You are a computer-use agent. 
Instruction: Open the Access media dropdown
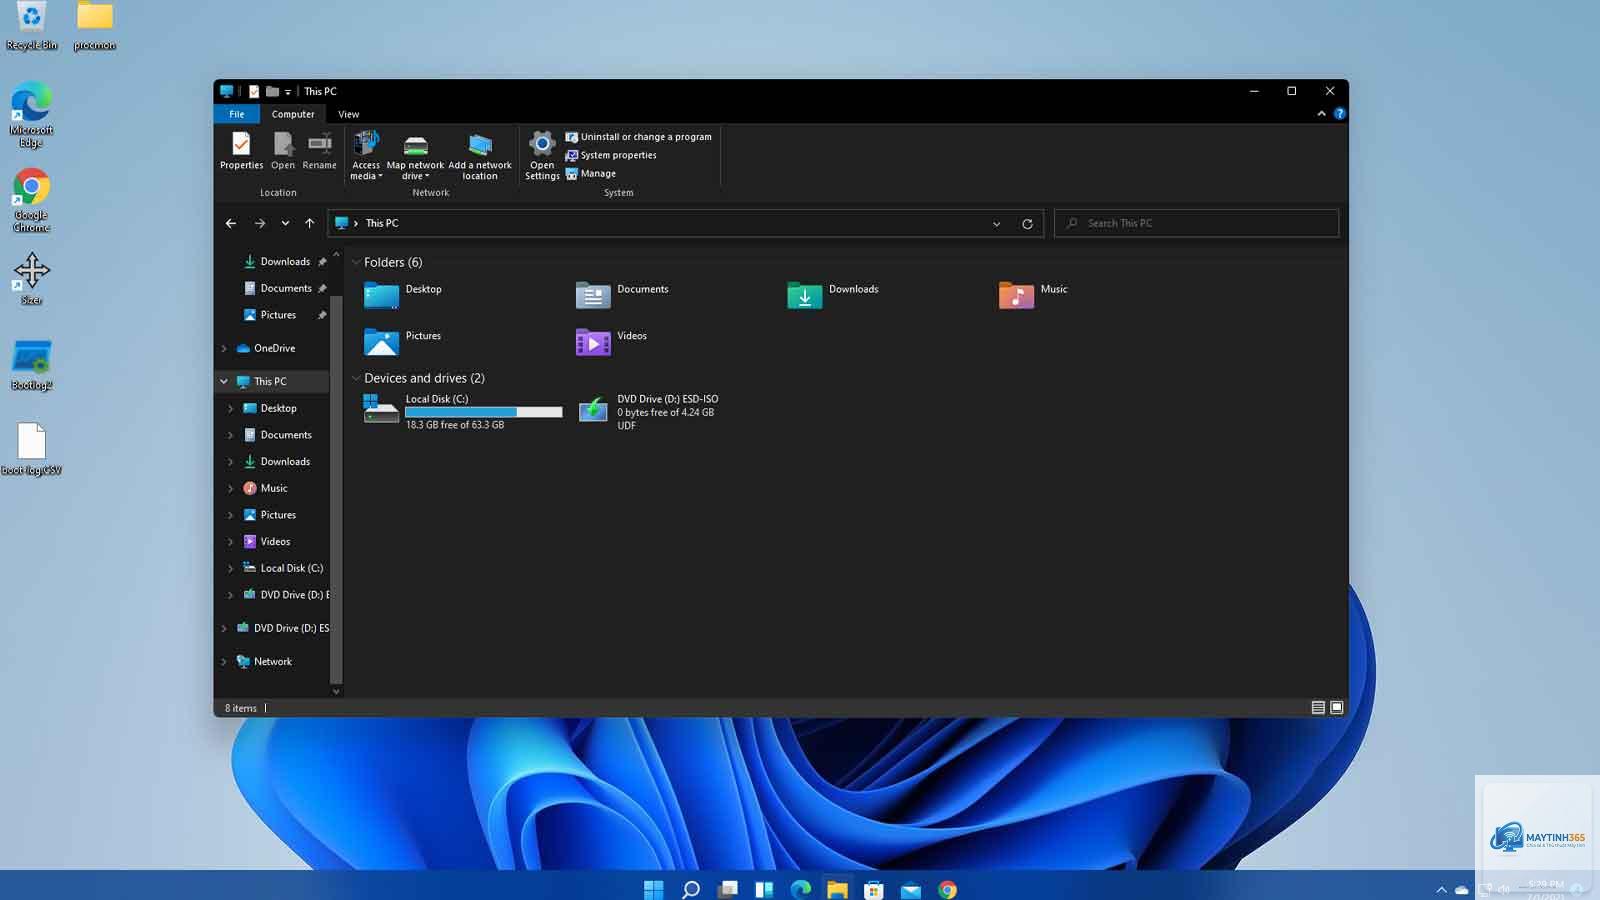pyautogui.click(x=366, y=156)
